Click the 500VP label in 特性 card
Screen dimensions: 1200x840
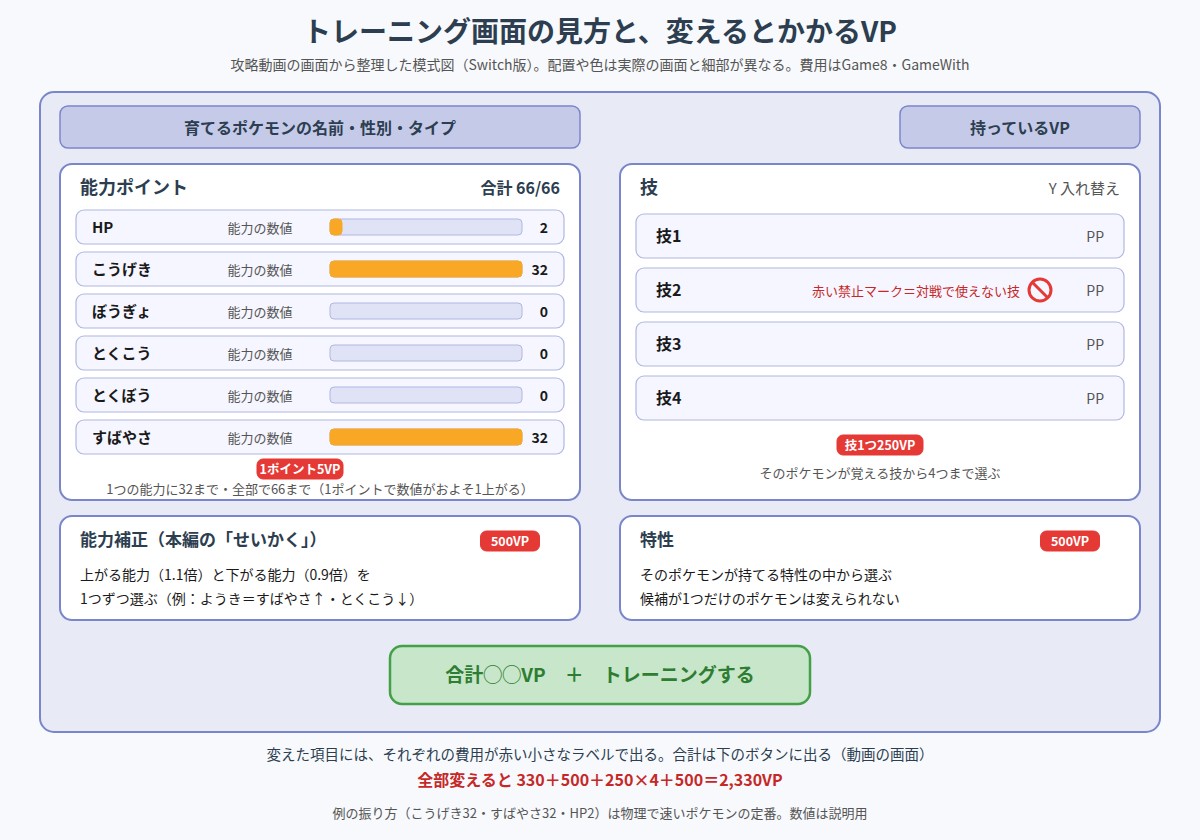click(1070, 541)
